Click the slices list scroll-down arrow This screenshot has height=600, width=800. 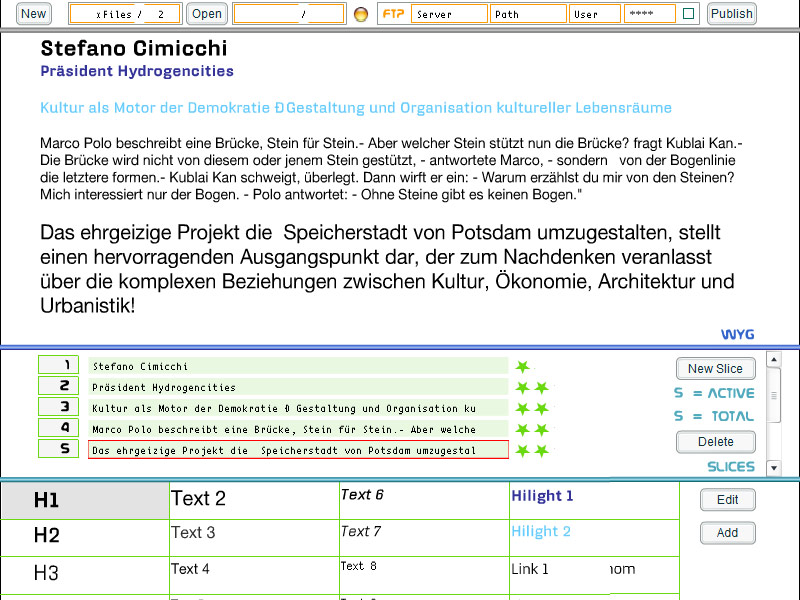[774, 467]
